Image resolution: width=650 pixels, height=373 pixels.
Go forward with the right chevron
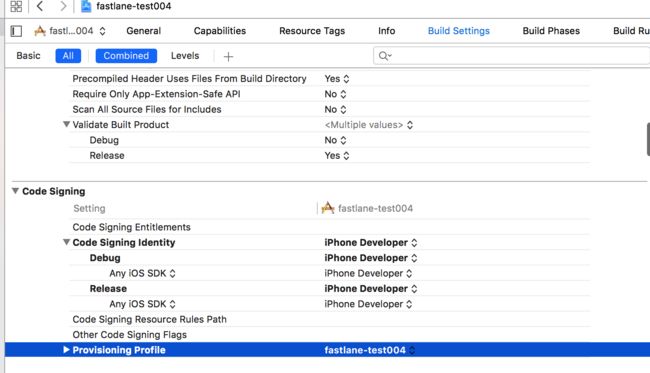(x=63, y=6)
